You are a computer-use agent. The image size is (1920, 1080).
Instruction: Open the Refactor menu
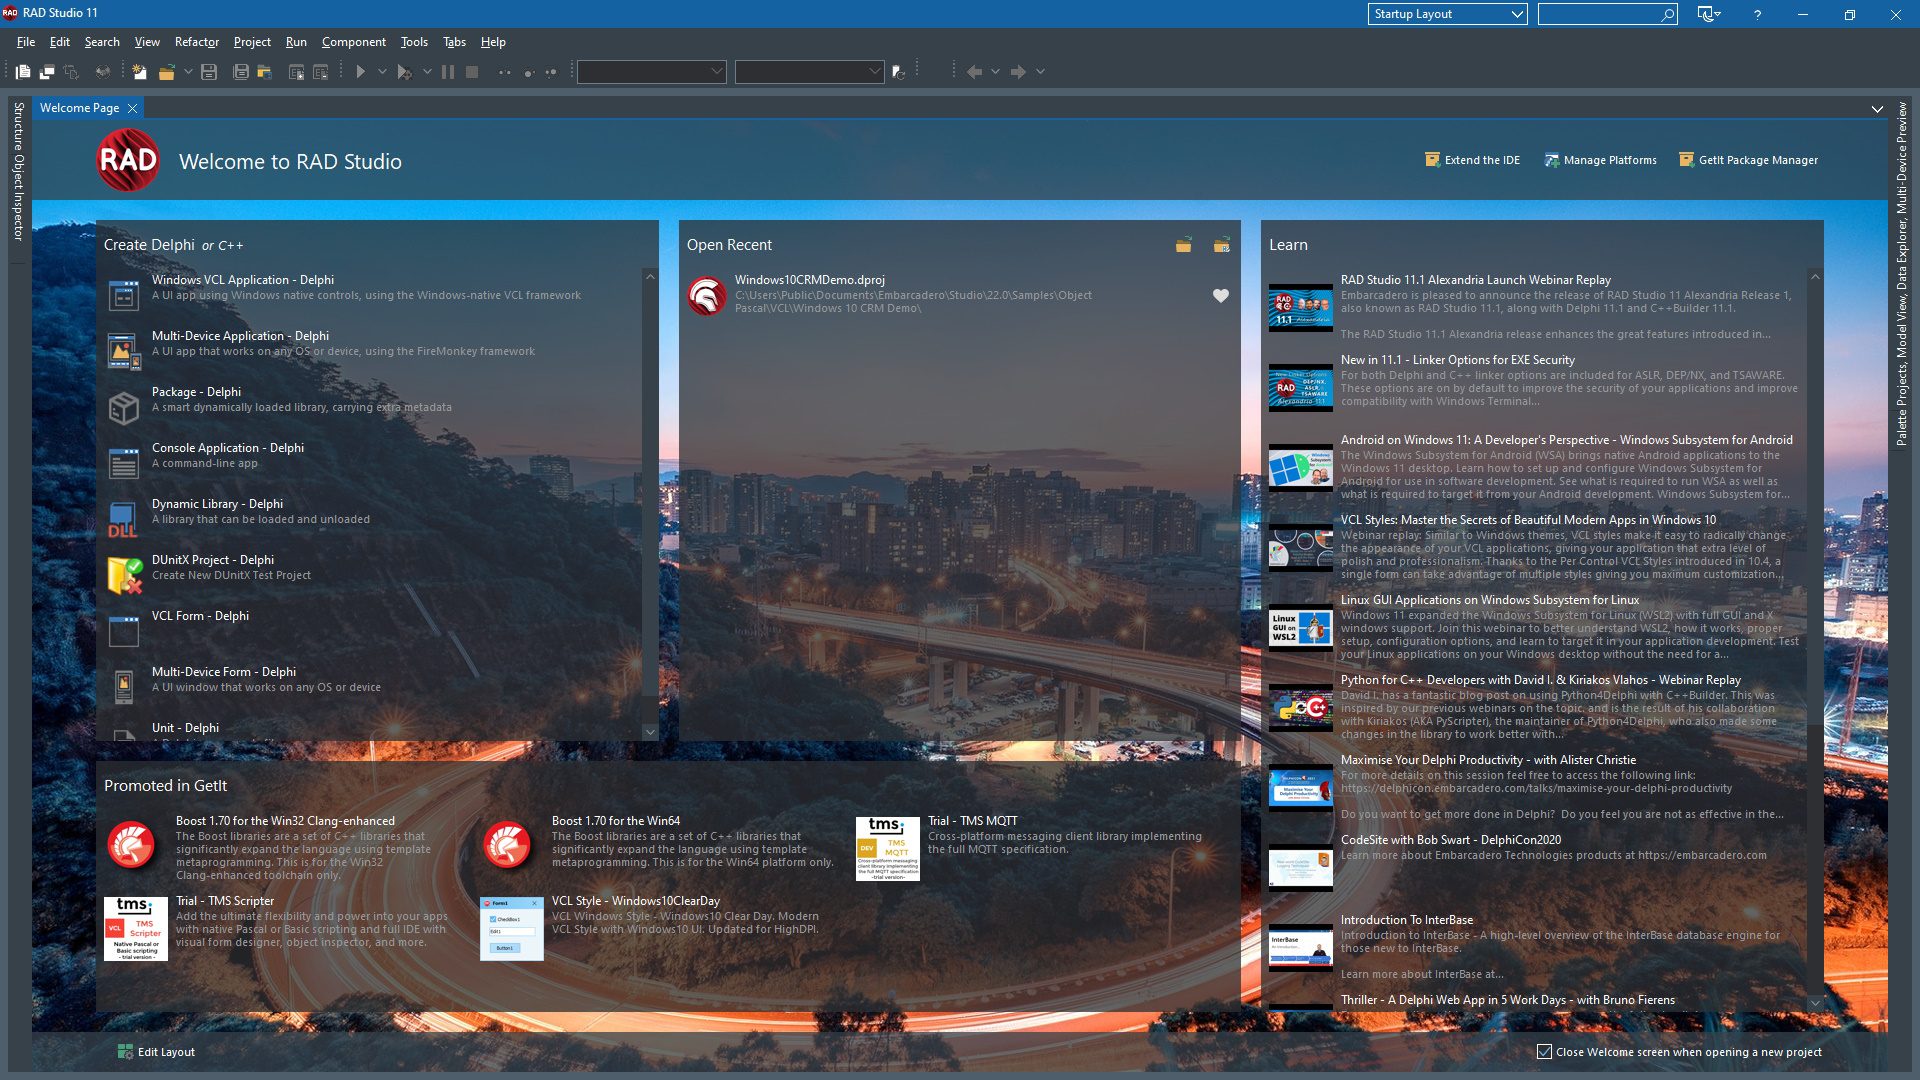click(196, 42)
